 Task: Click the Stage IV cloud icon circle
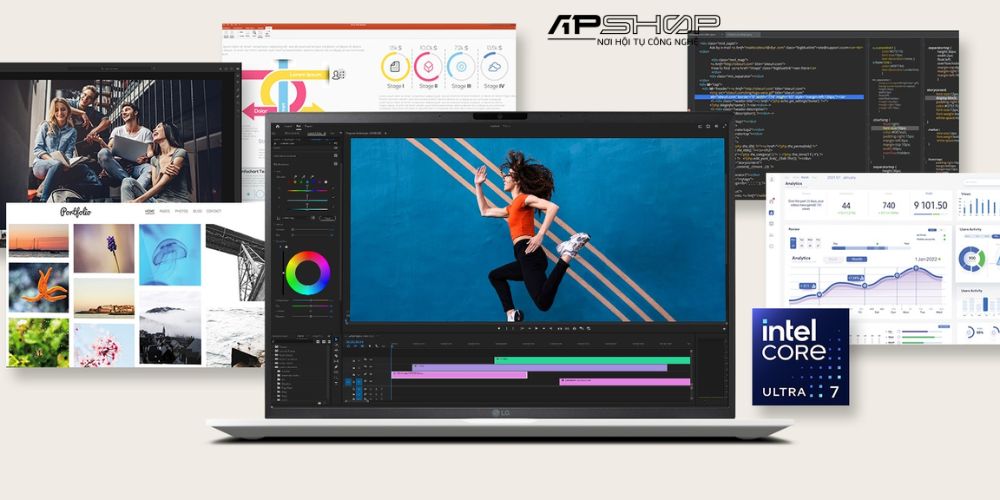click(x=494, y=66)
